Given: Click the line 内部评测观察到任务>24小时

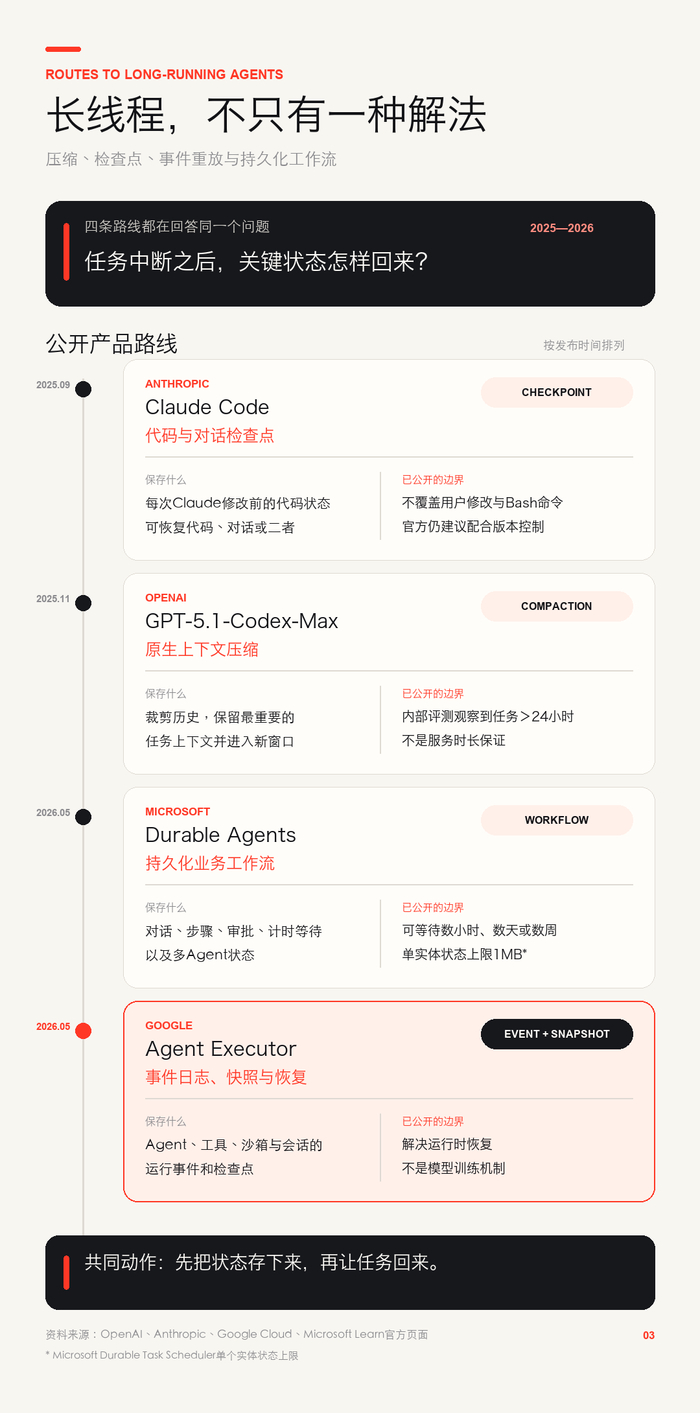Looking at the screenshot, I should 488,716.
